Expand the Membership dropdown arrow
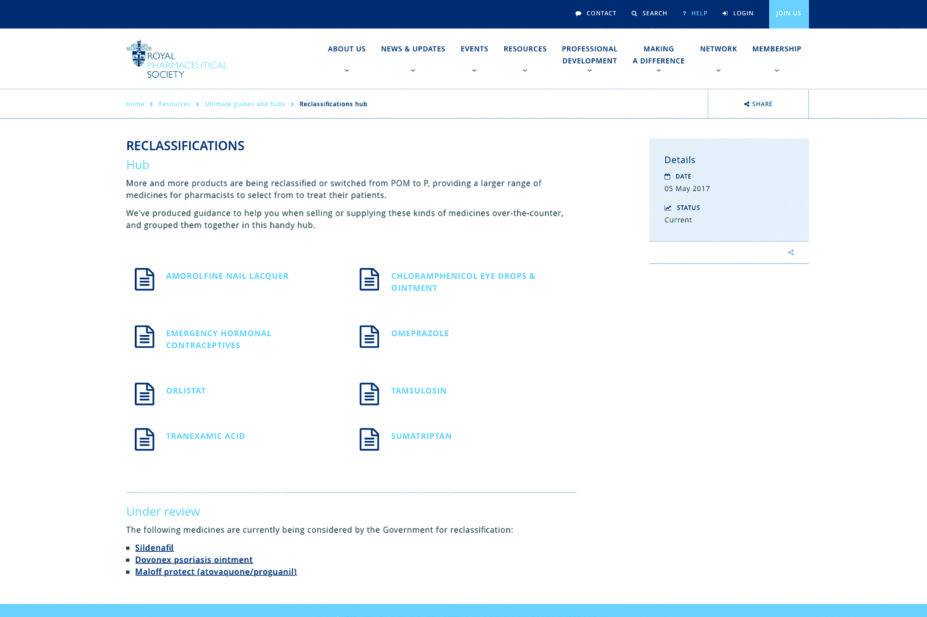The image size is (927, 617). 776,70
